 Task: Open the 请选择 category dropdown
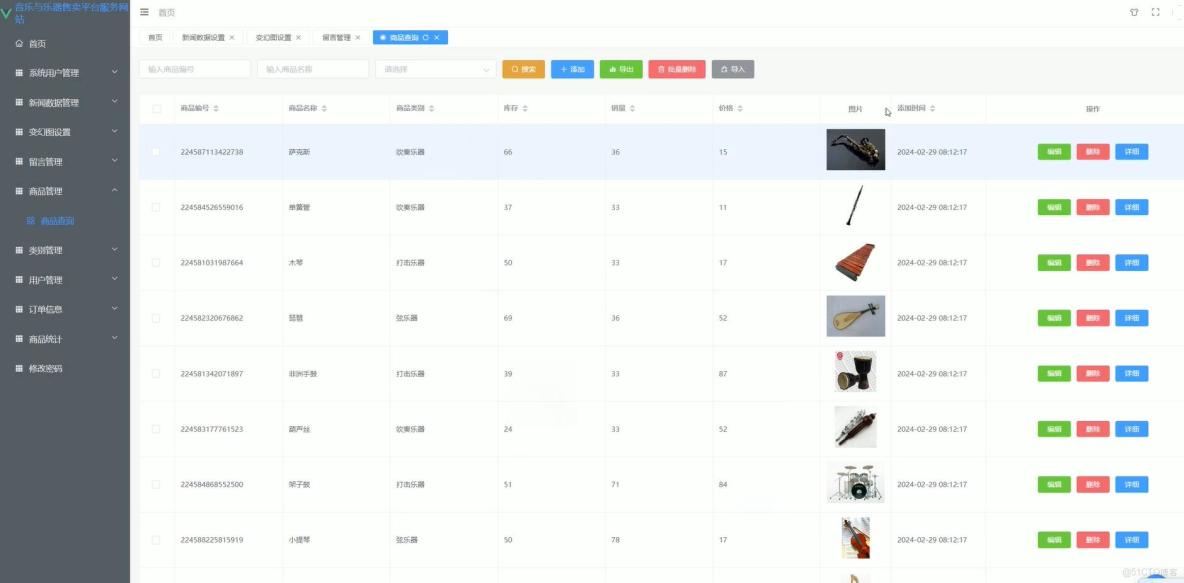click(x=435, y=69)
